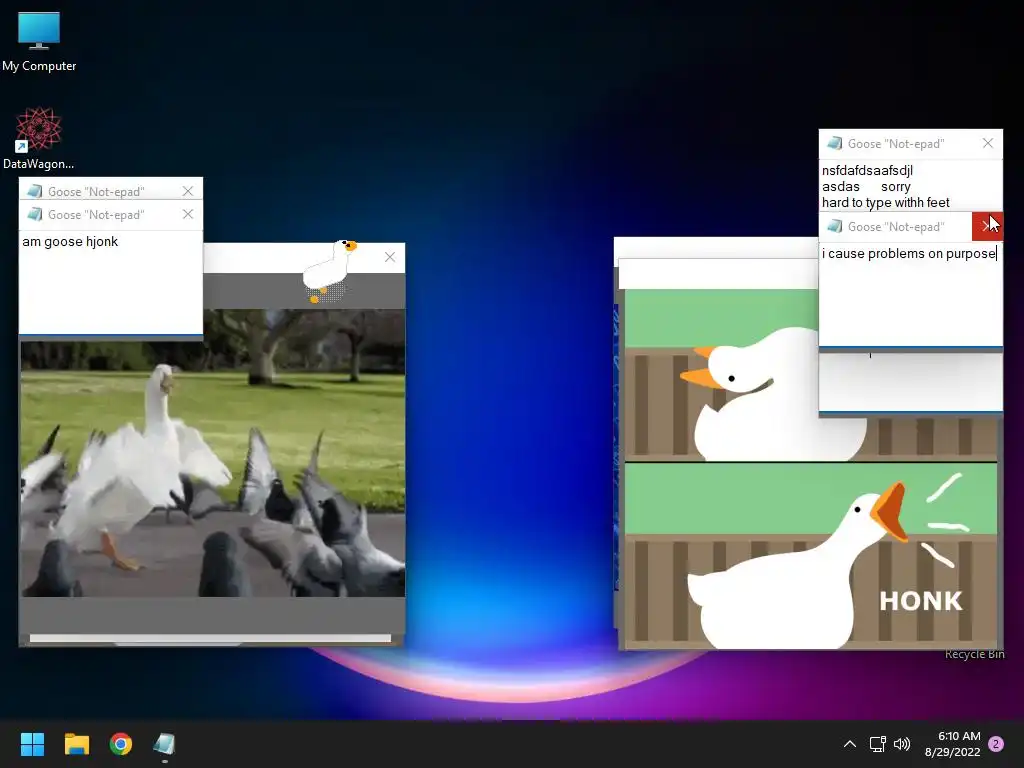Screen dimensions: 1024x768
Task: Click notepad icon in top right Not-epad title bar
Action: point(834,143)
